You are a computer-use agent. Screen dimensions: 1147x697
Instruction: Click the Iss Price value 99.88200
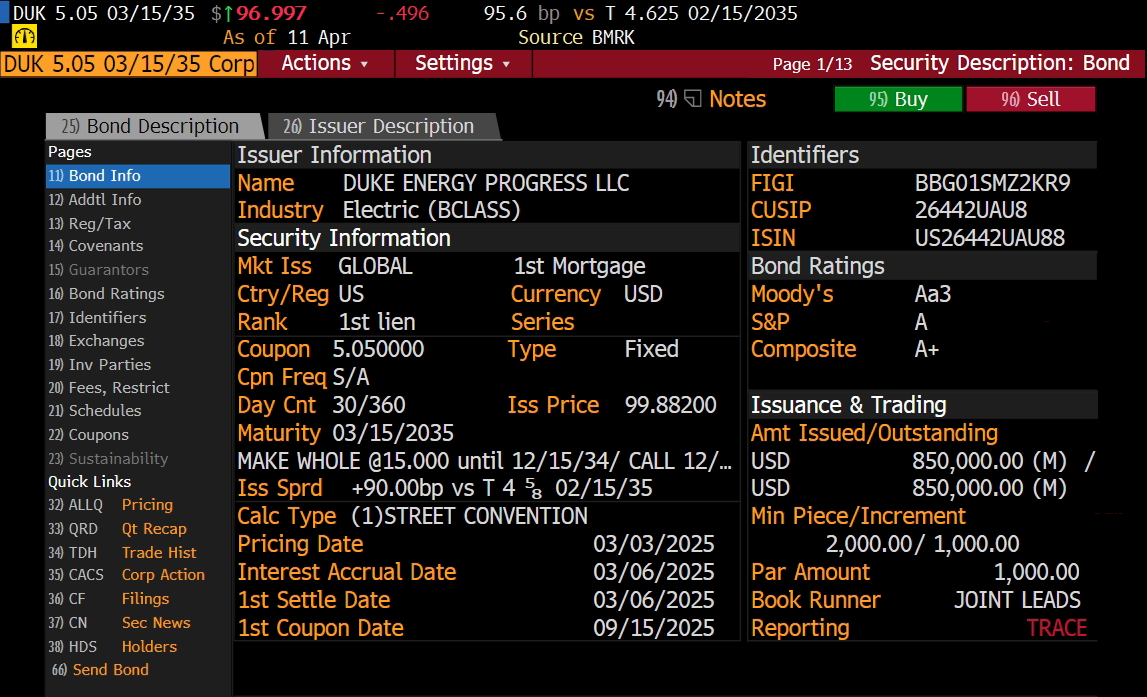(671, 405)
